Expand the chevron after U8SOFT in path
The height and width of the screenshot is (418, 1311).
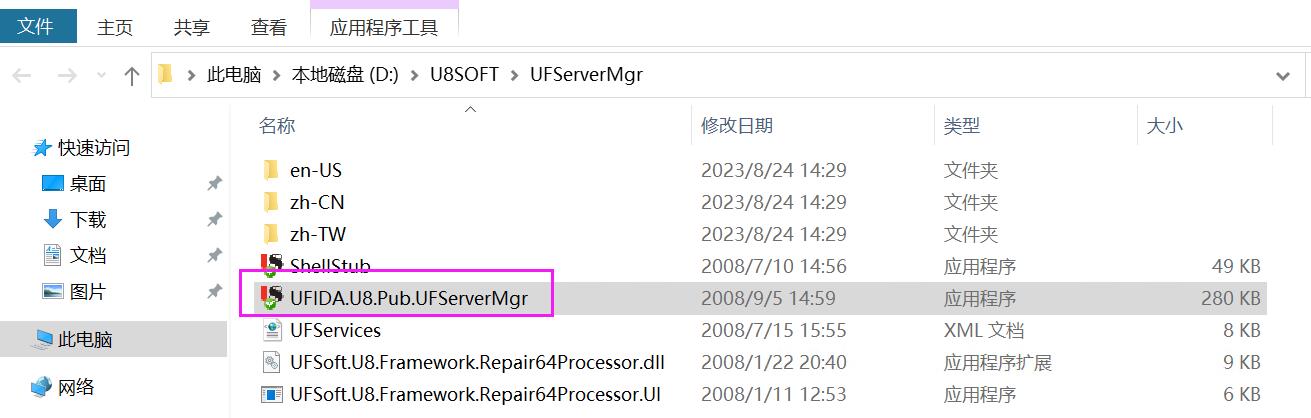coord(514,75)
